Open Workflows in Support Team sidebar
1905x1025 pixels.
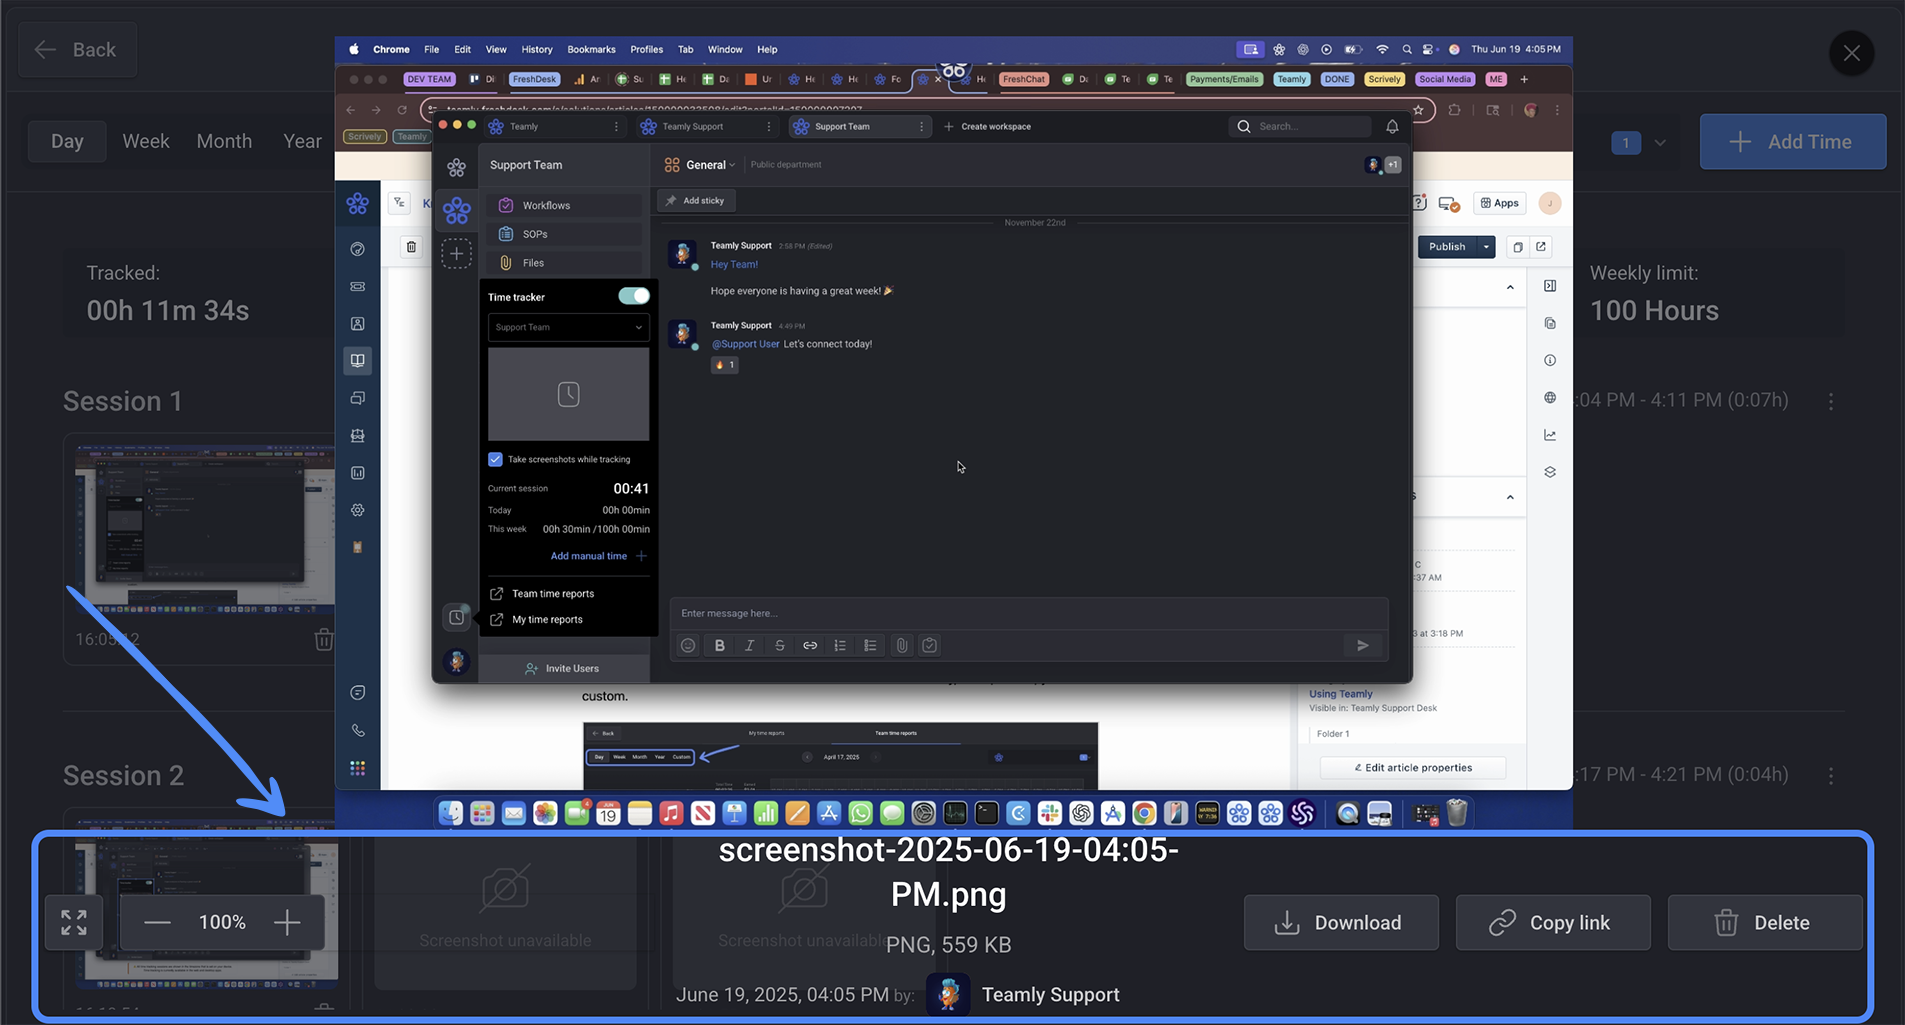click(565, 205)
